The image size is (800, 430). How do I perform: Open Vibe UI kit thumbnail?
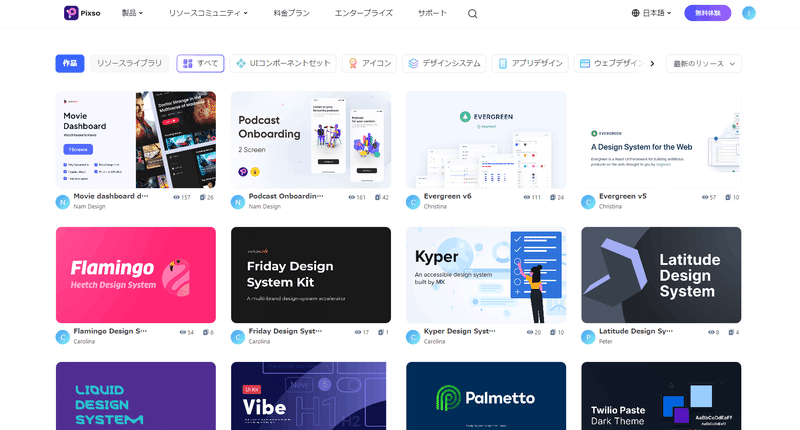tap(311, 396)
